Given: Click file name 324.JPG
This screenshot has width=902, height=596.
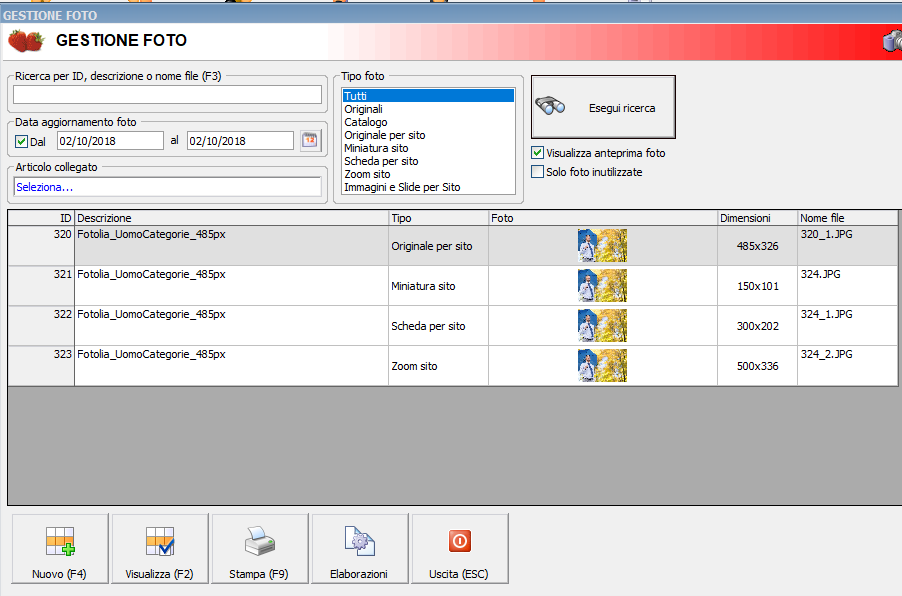Looking at the screenshot, I should [820, 274].
